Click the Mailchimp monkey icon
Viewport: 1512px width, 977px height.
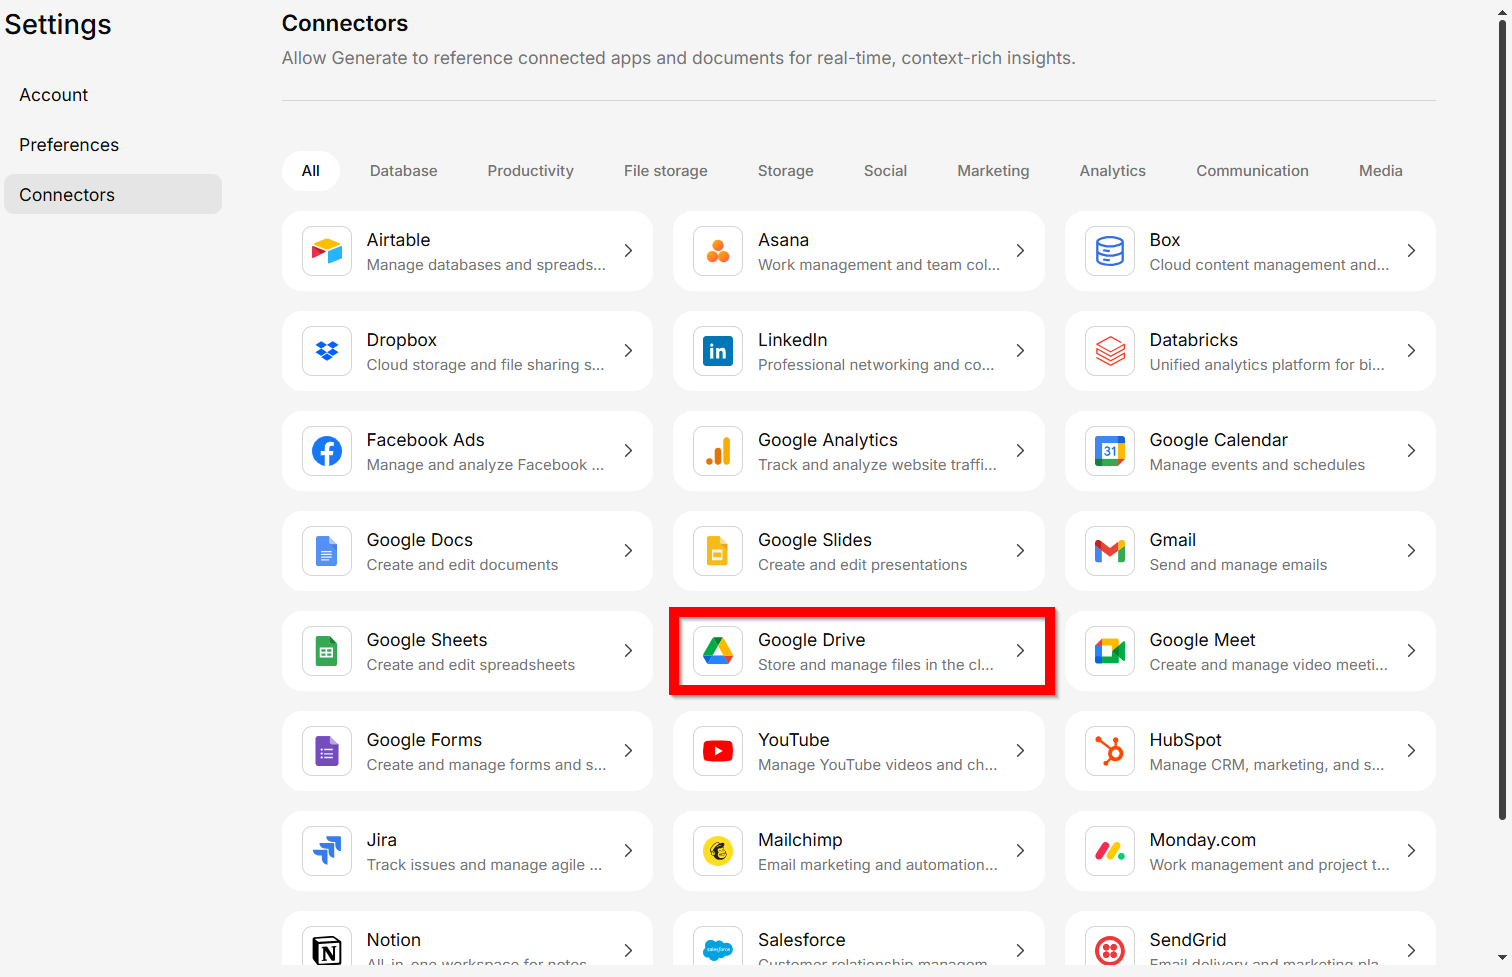[718, 851]
